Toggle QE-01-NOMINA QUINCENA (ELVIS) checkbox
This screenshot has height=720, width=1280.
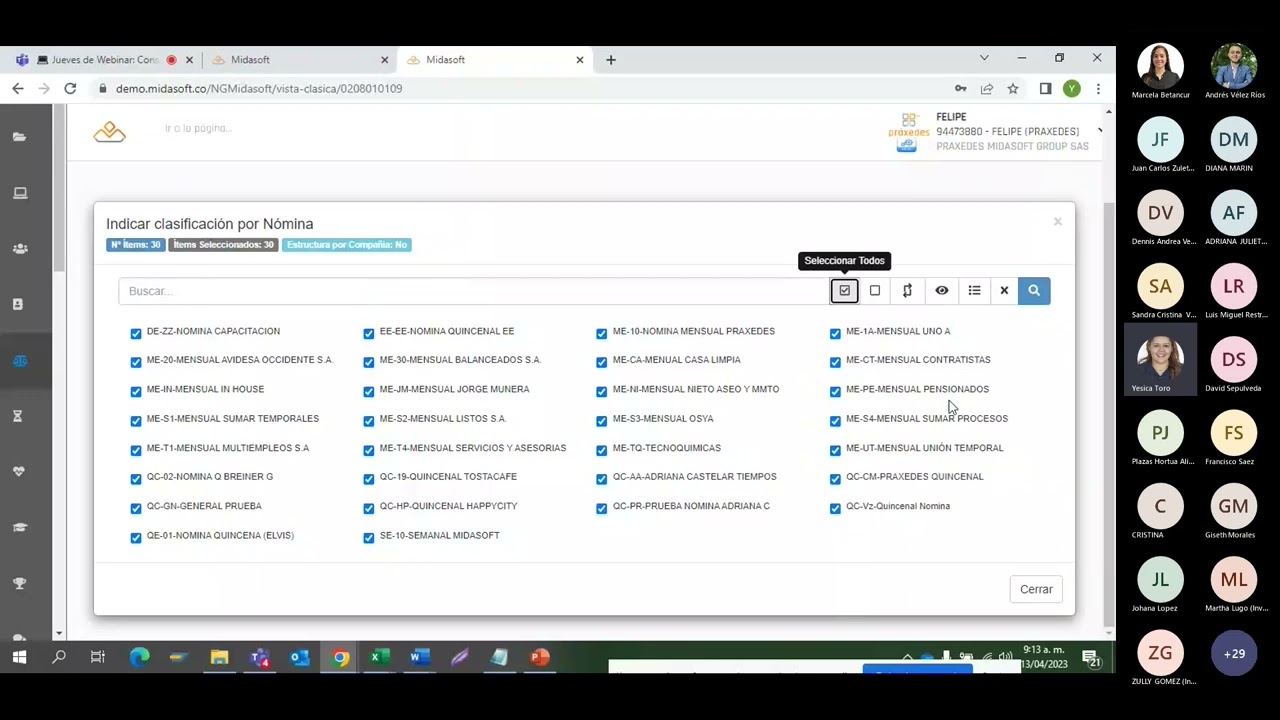(136, 537)
